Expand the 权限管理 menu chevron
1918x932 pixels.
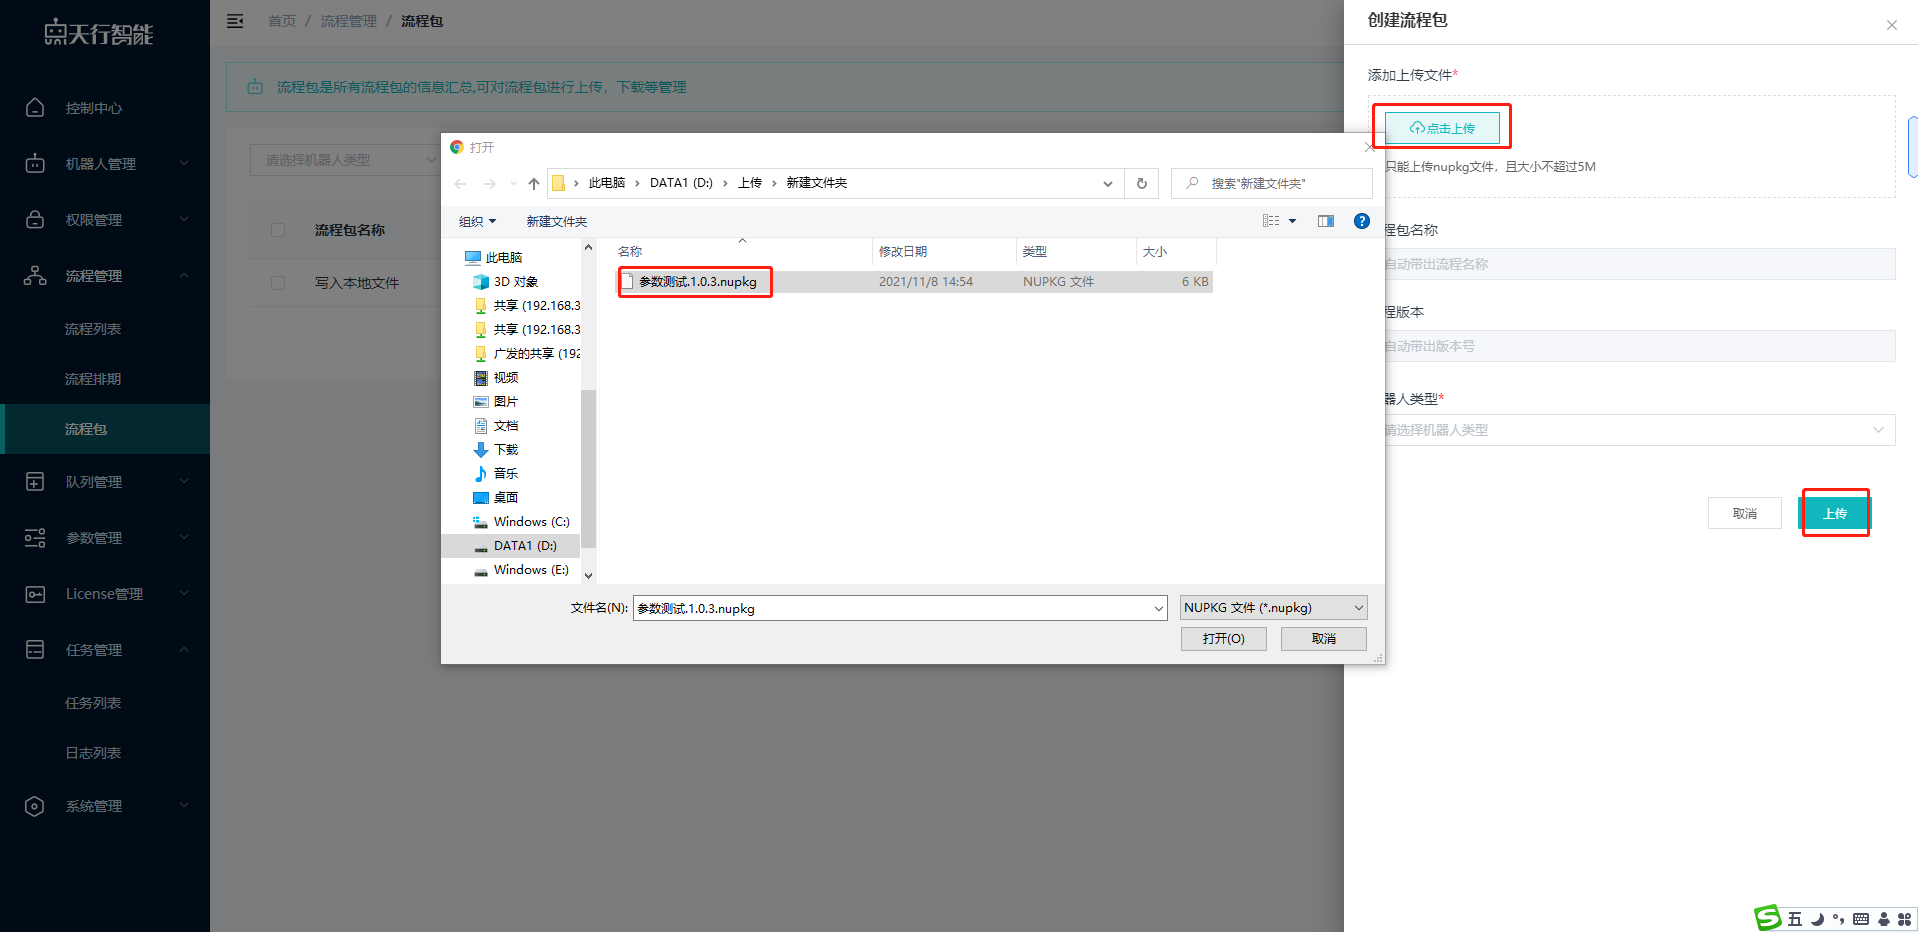pyautogui.click(x=184, y=219)
